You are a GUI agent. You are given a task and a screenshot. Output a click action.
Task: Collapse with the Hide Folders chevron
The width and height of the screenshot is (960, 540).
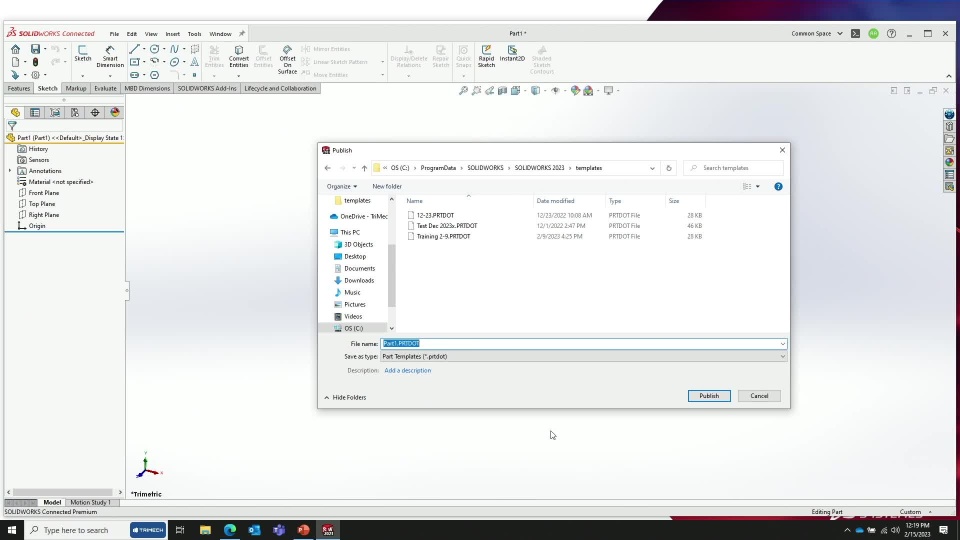(327, 397)
